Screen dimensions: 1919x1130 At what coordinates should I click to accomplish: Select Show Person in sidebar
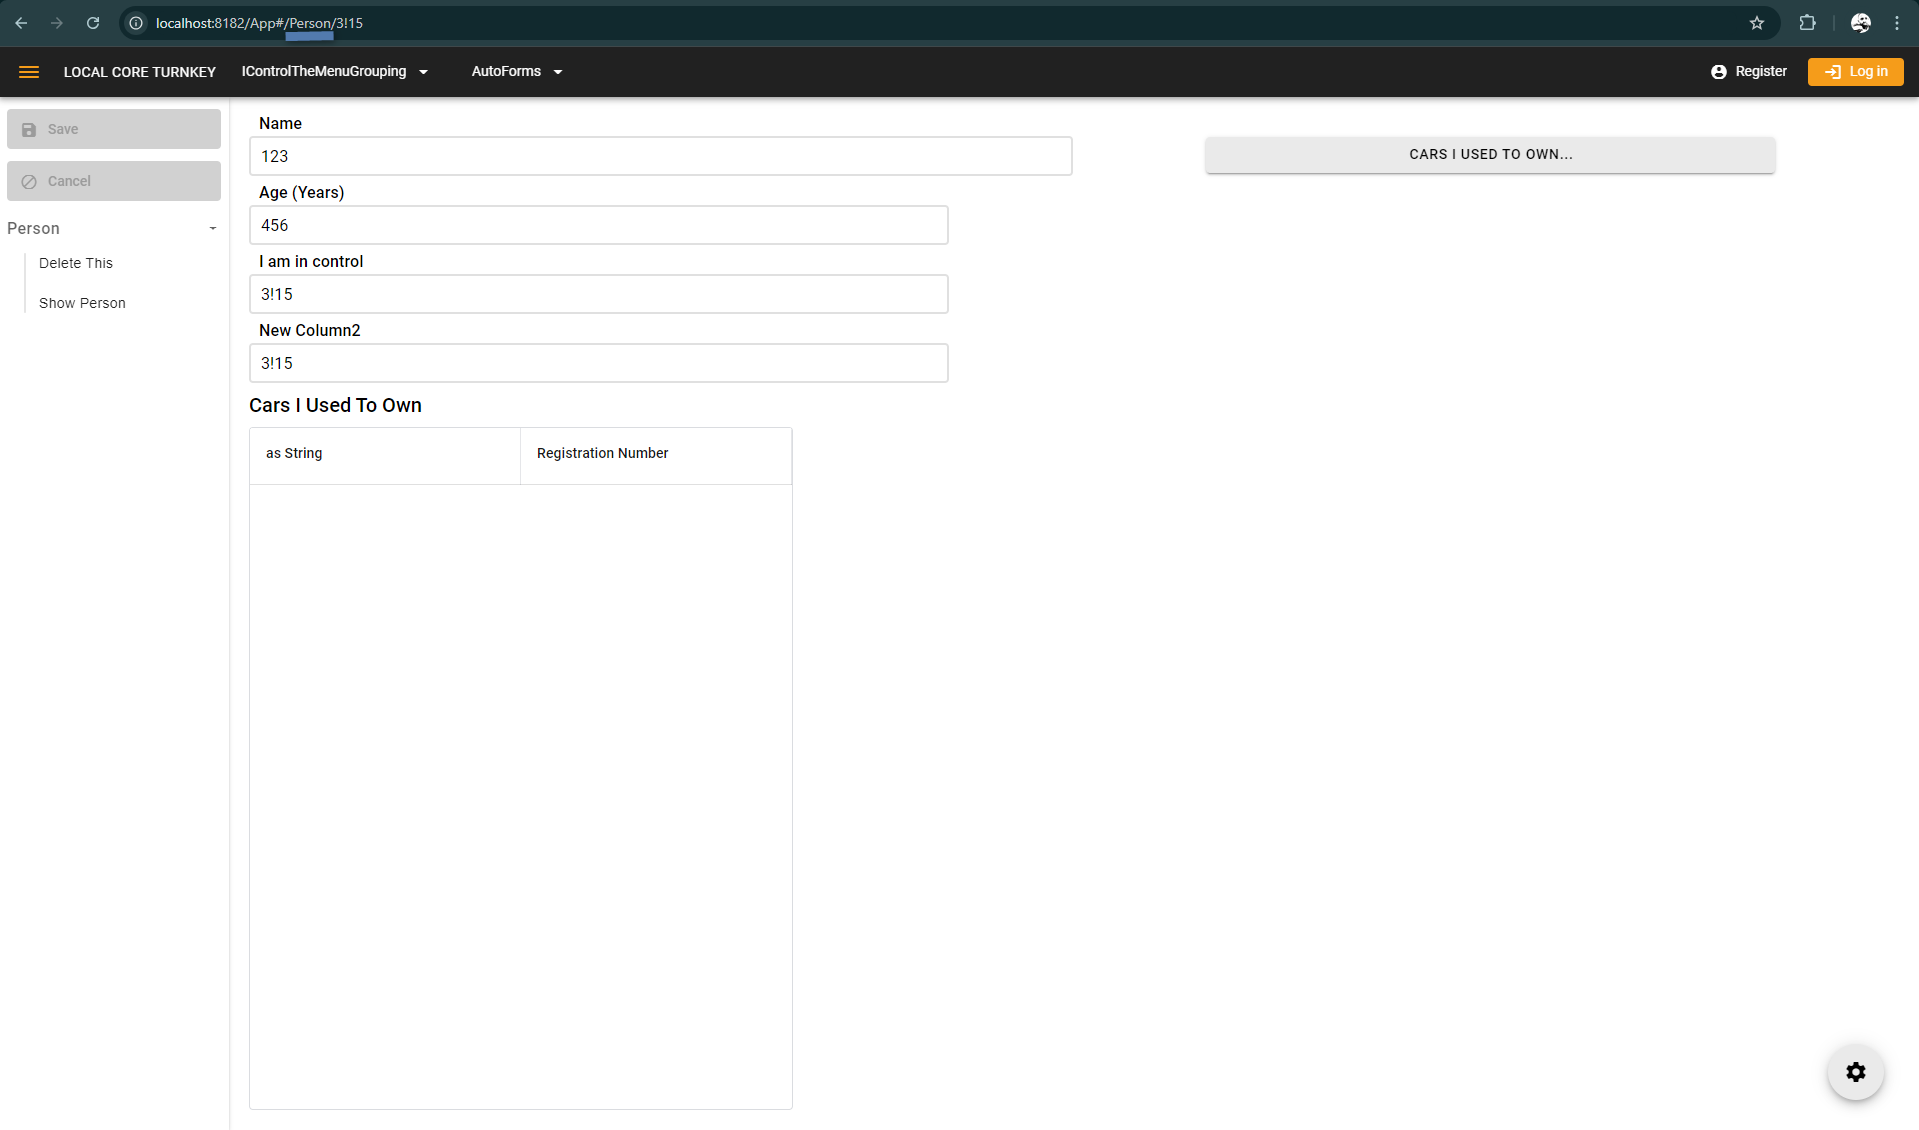tap(82, 303)
